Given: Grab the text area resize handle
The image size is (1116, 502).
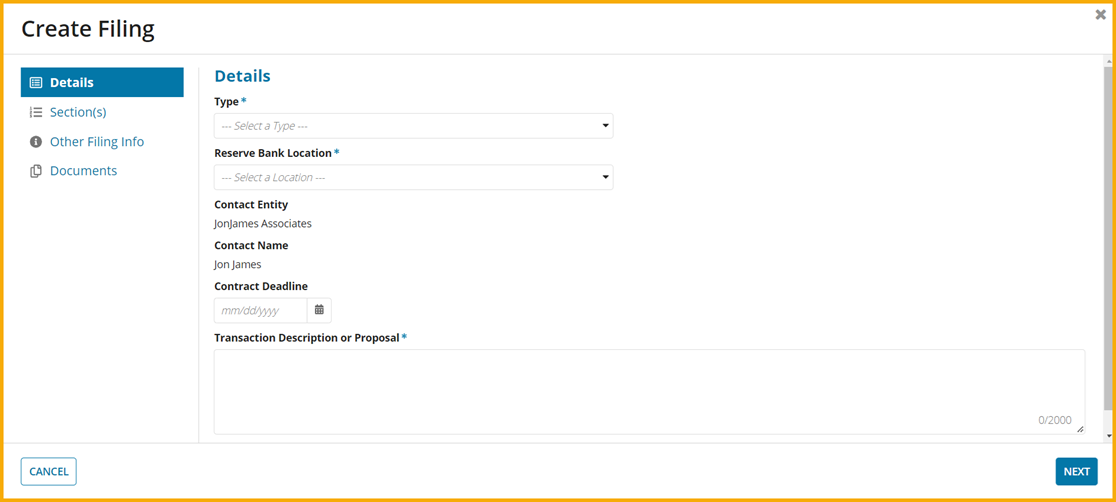Looking at the screenshot, I should [x=1080, y=429].
